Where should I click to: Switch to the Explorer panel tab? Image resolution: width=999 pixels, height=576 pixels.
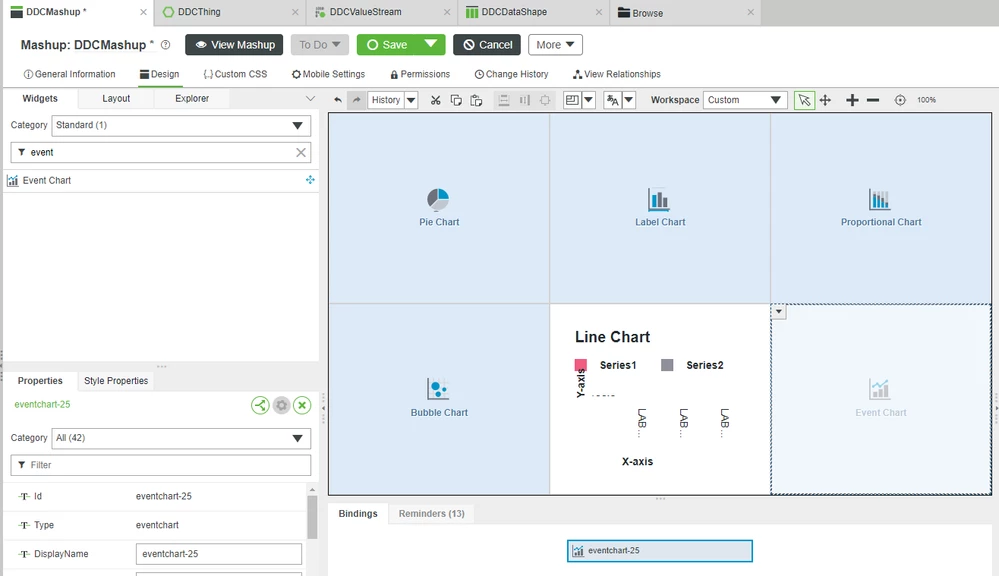click(x=192, y=99)
